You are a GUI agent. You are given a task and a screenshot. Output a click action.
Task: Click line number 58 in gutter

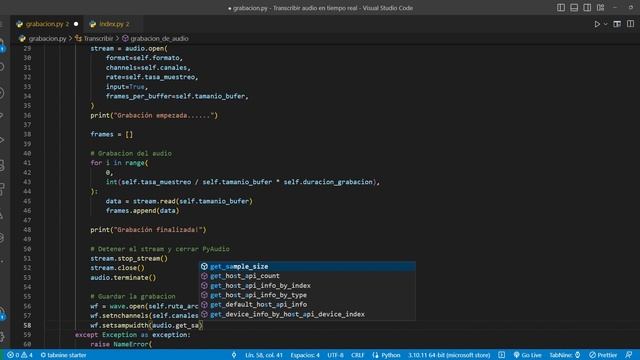pos(27,325)
